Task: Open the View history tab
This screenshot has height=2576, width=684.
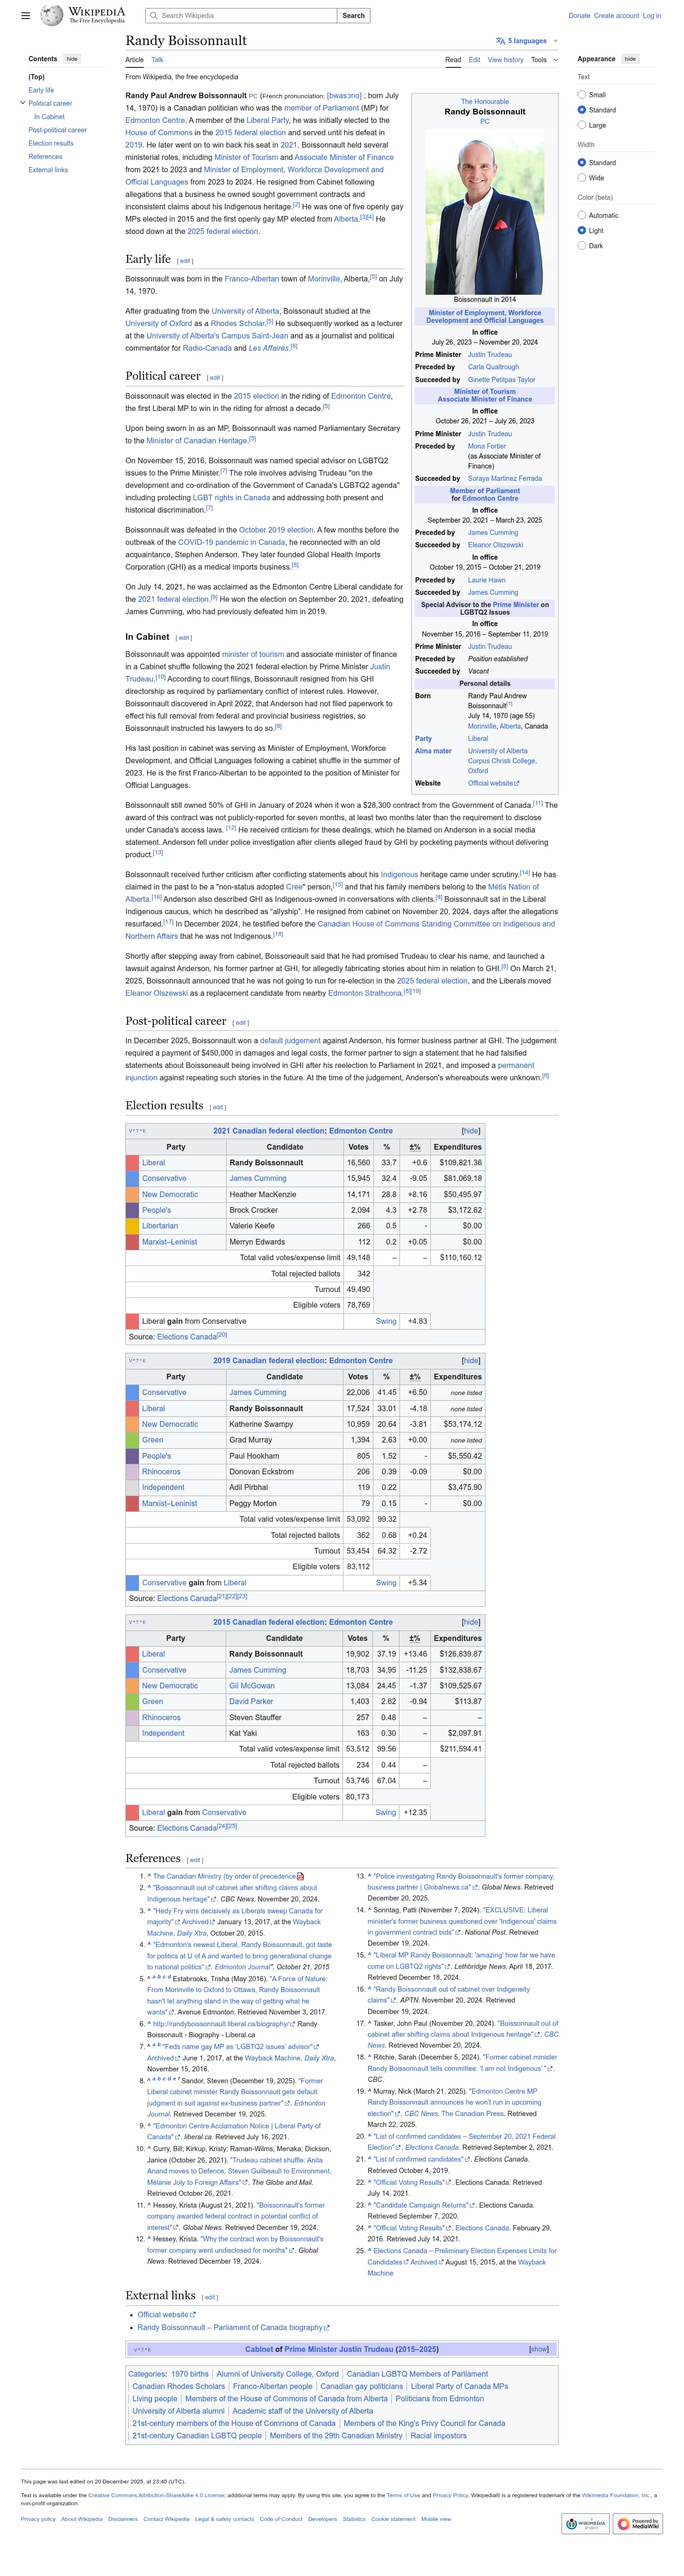Action: pyautogui.click(x=505, y=60)
